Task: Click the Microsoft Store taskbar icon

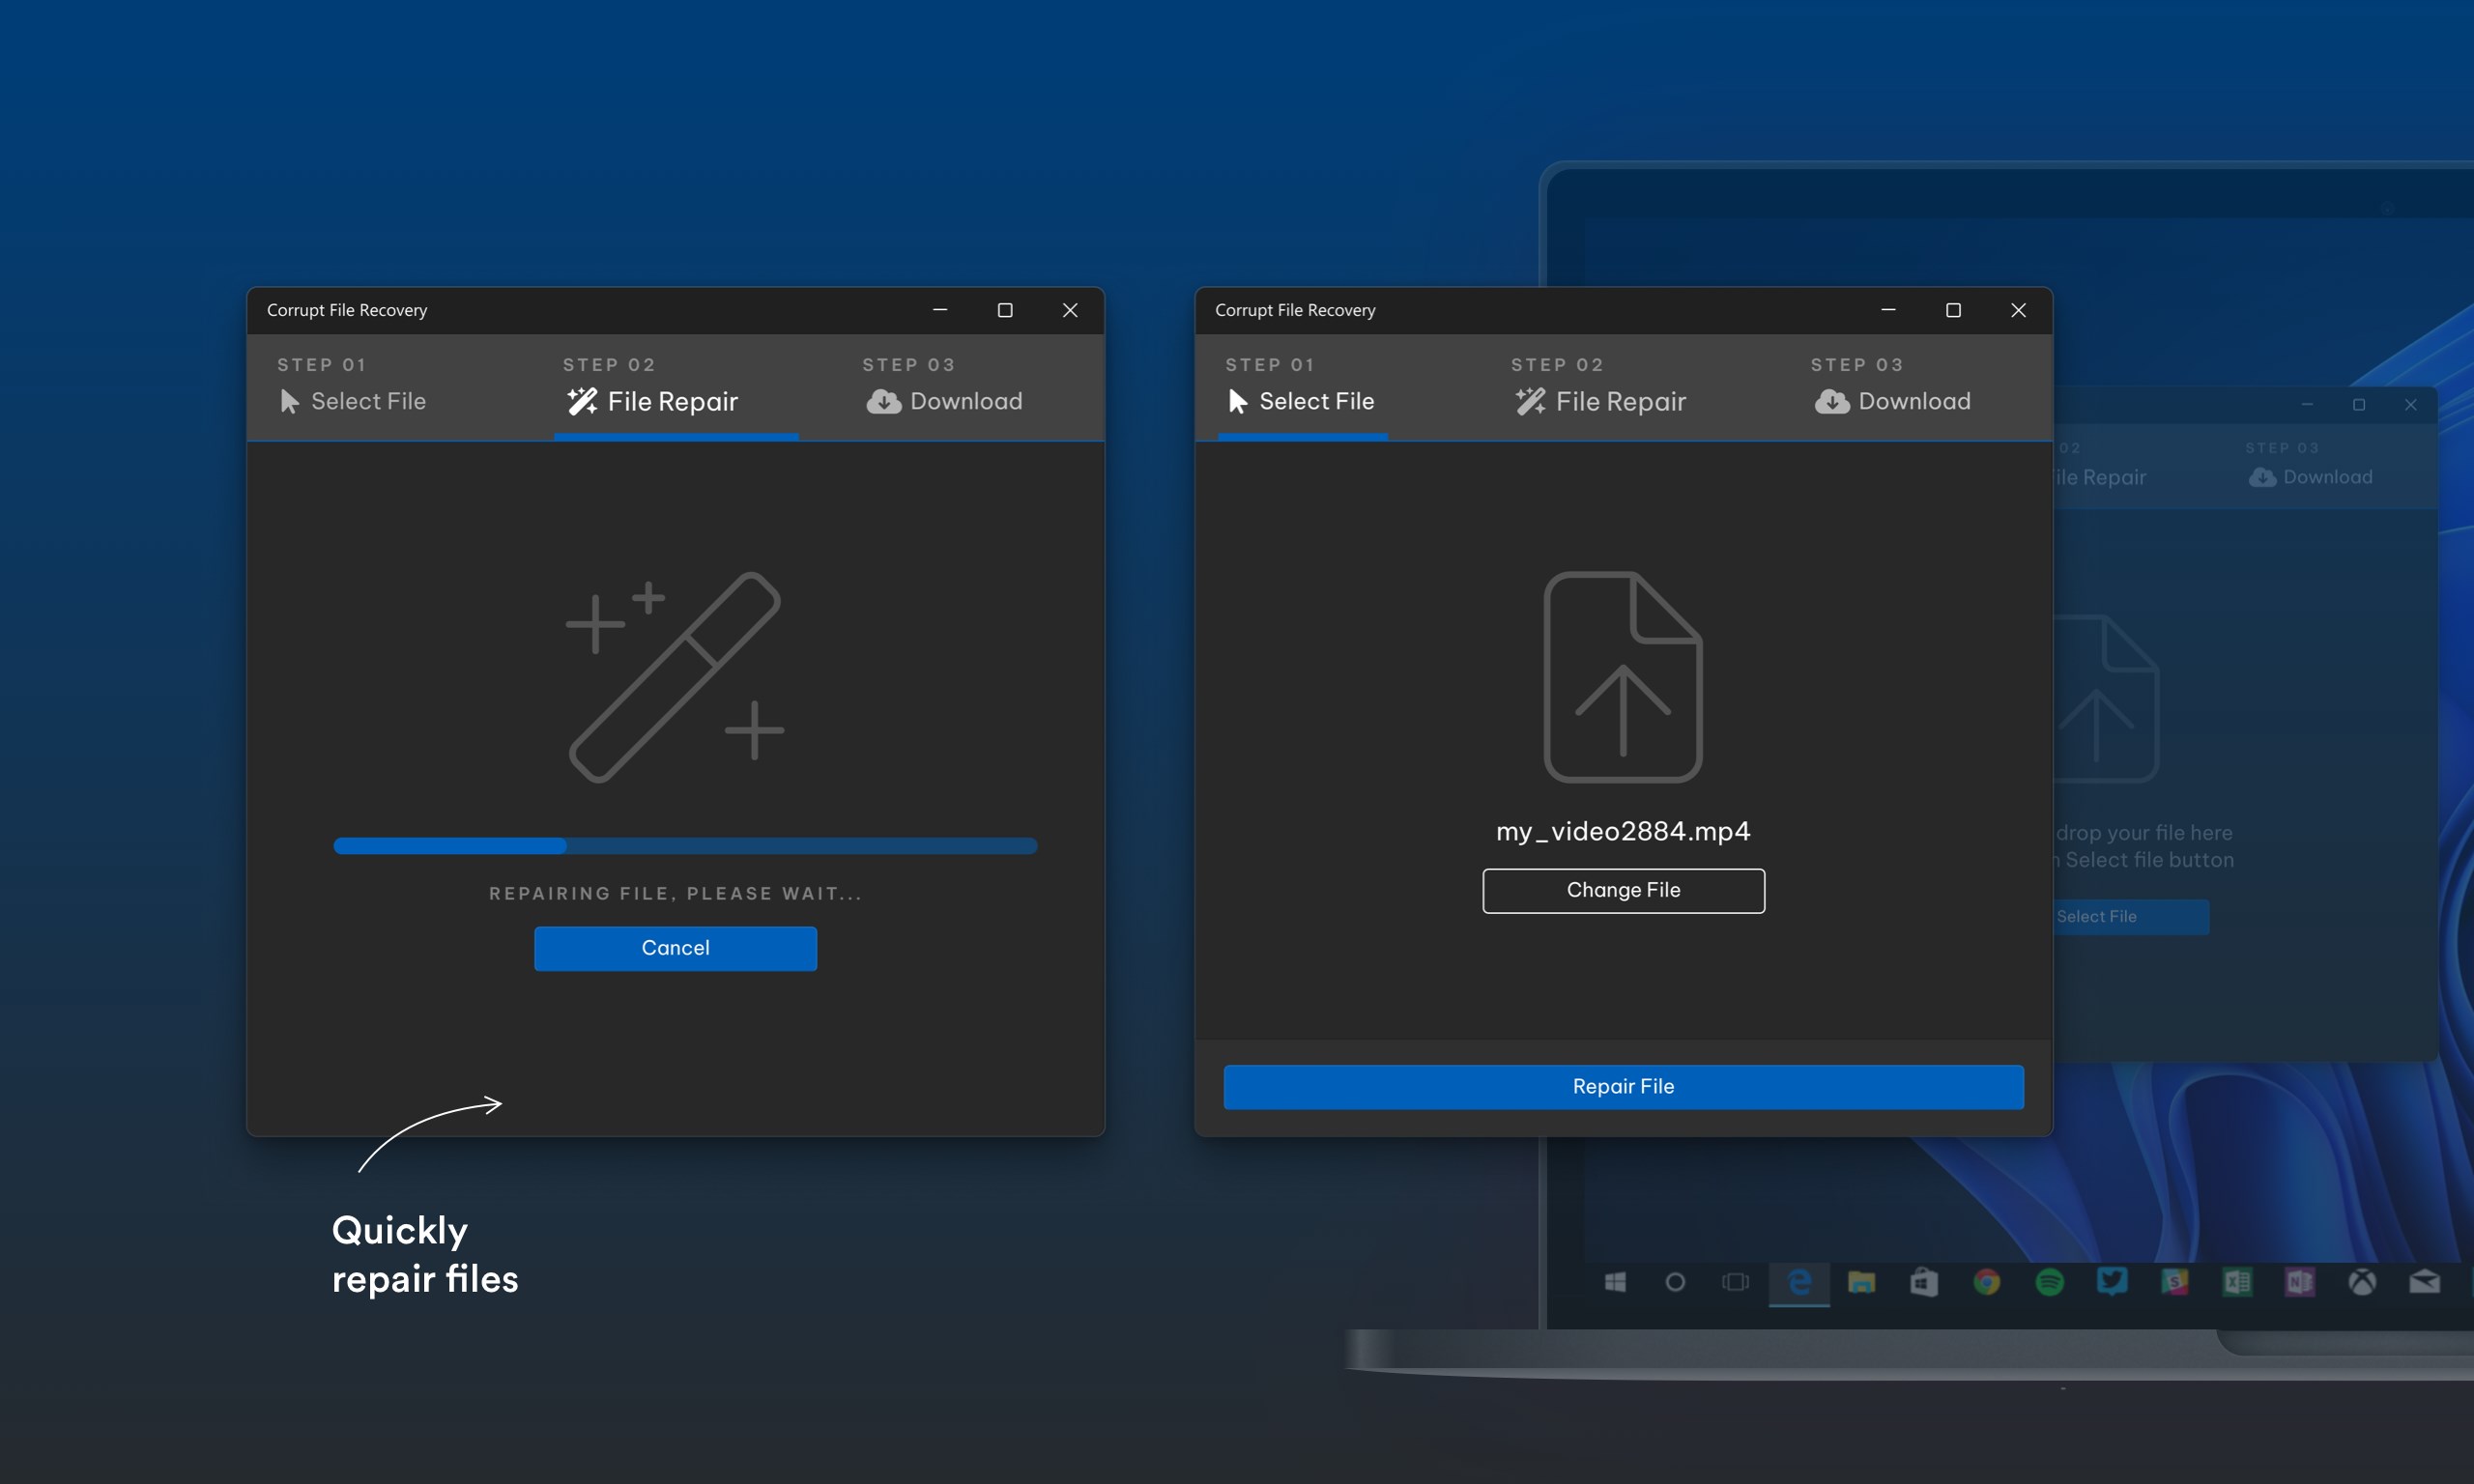Action: (x=1924, y=1282)
